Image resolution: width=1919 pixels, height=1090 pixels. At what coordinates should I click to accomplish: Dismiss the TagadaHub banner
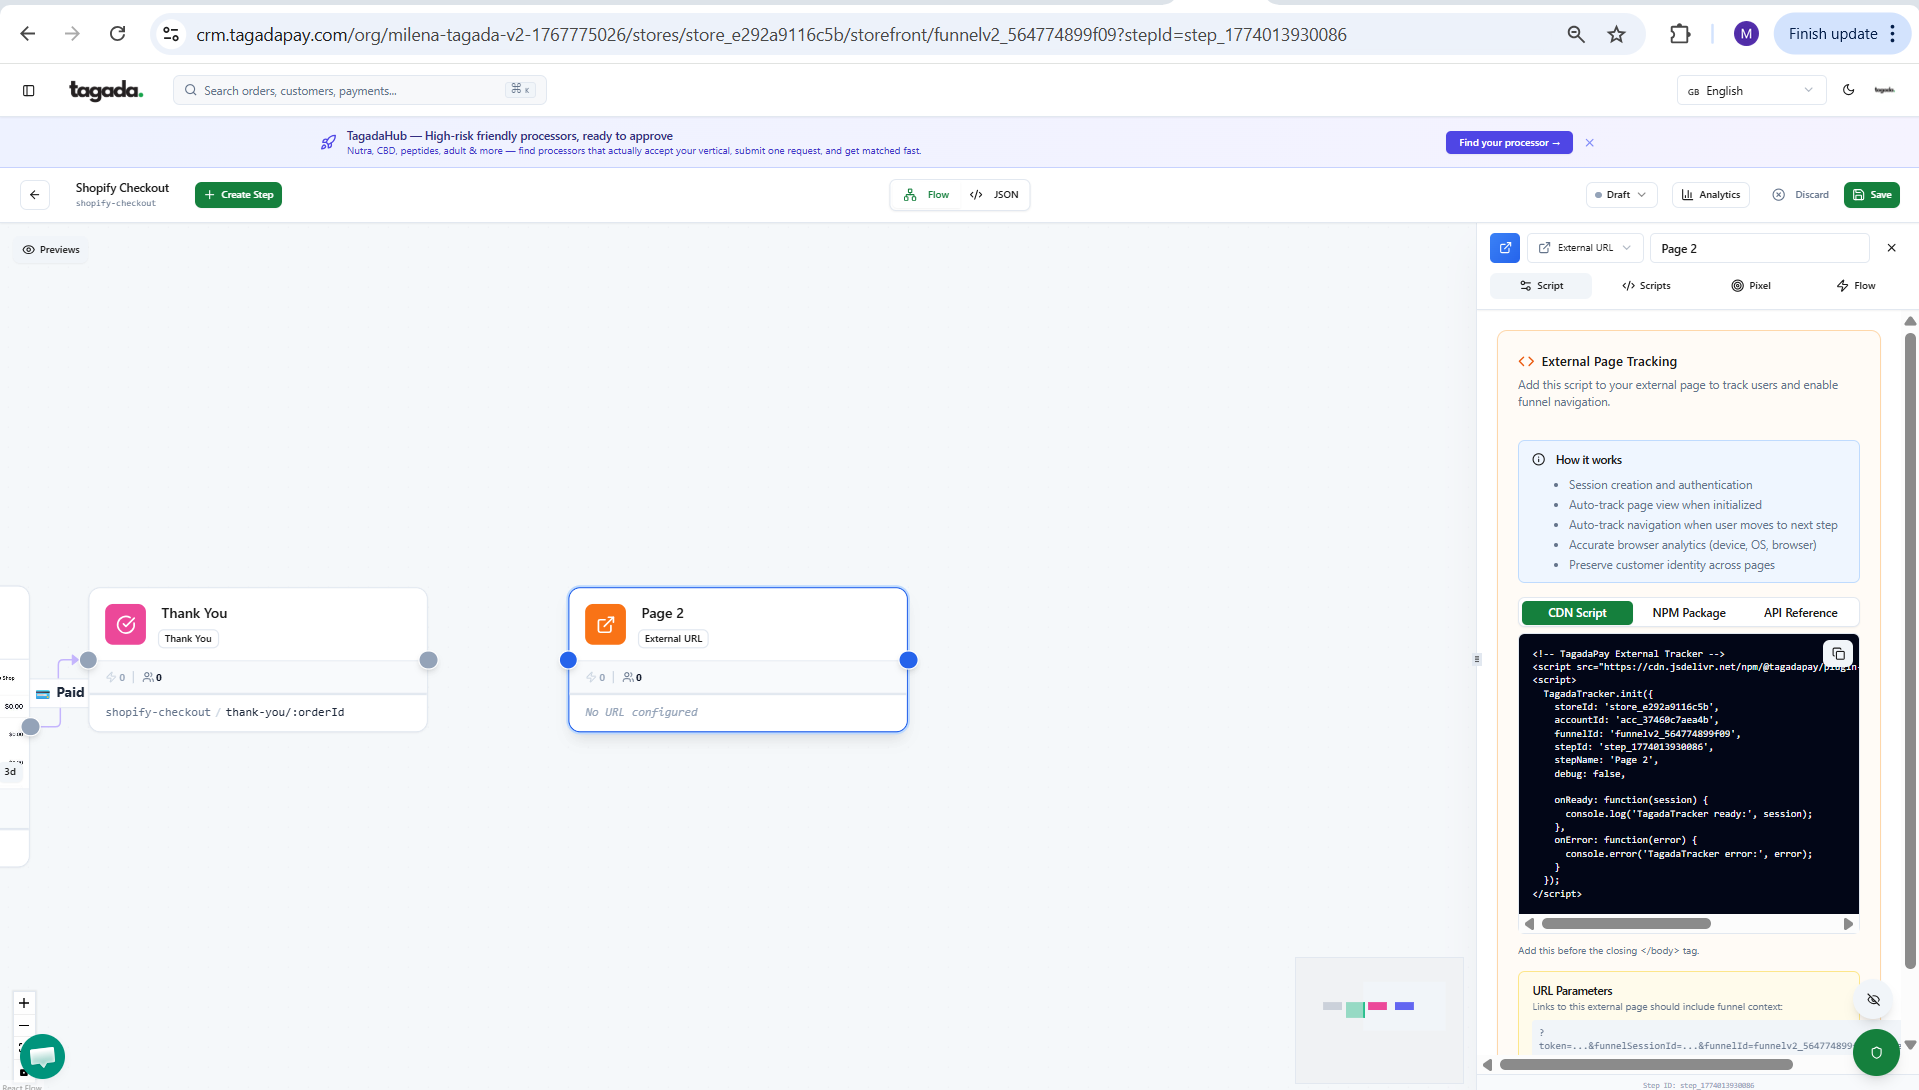1589,143
